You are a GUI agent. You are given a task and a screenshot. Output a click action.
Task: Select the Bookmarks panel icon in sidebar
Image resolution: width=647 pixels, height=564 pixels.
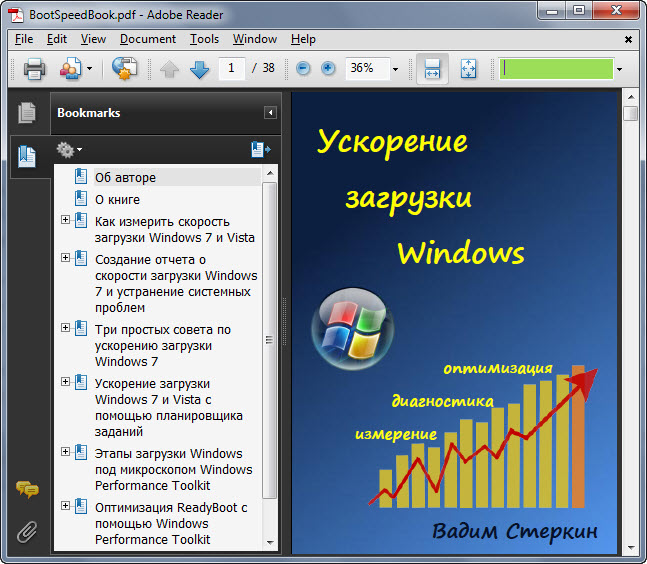pyautogui.click(x=27, y=156)
